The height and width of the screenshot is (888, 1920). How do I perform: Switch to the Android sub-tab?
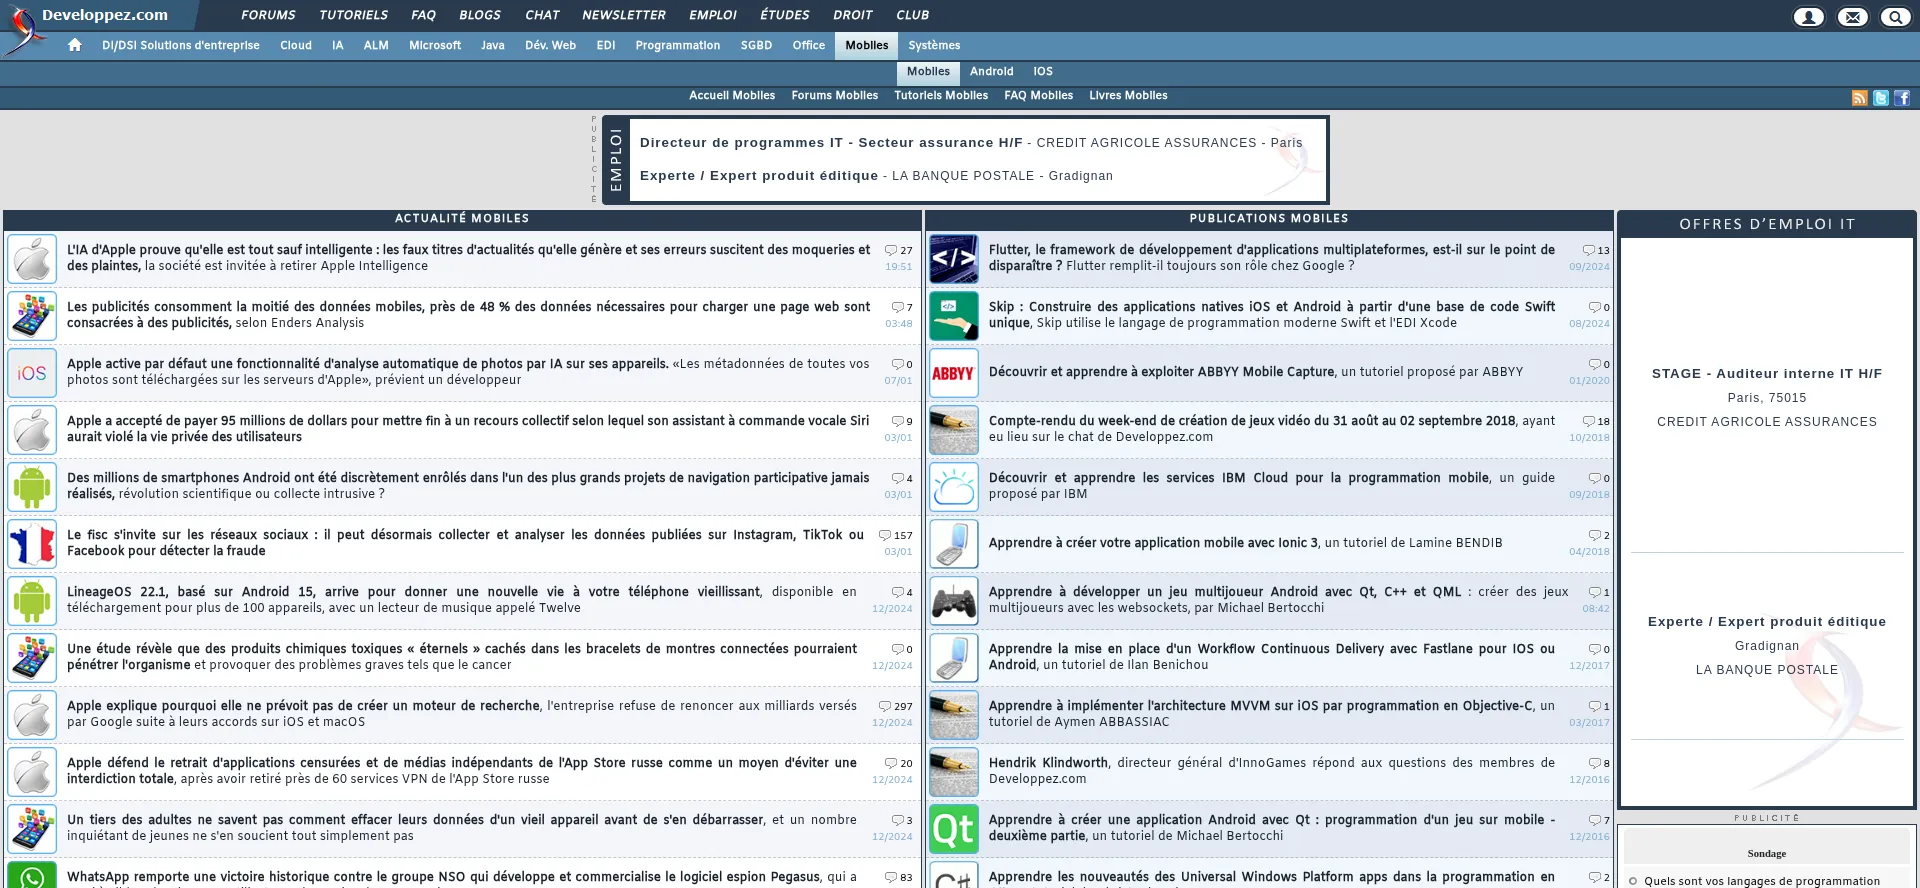[991, 71]
